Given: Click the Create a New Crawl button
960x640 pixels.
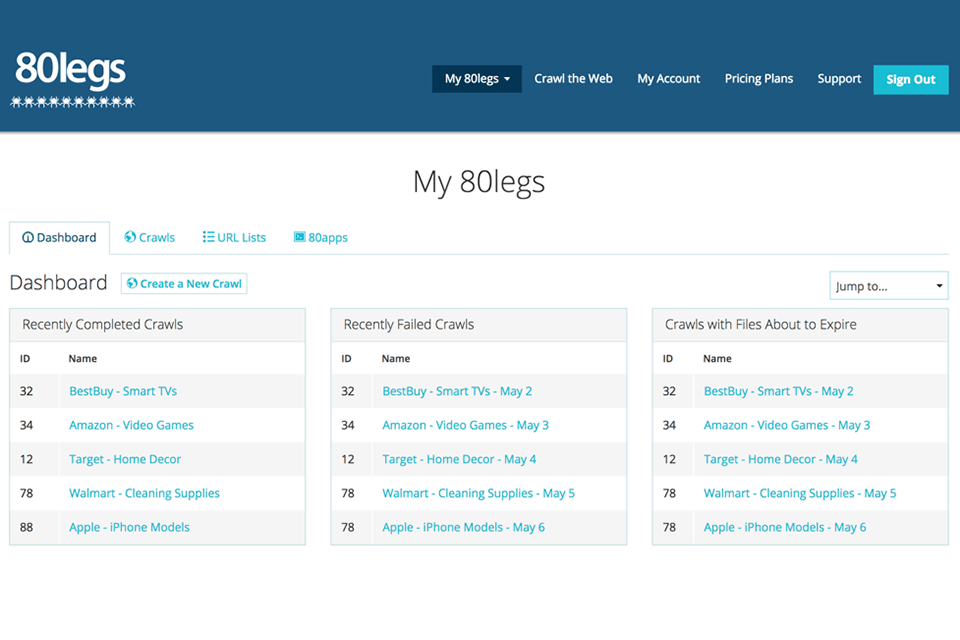Looking at the screenshot, I should coord(184,284).
